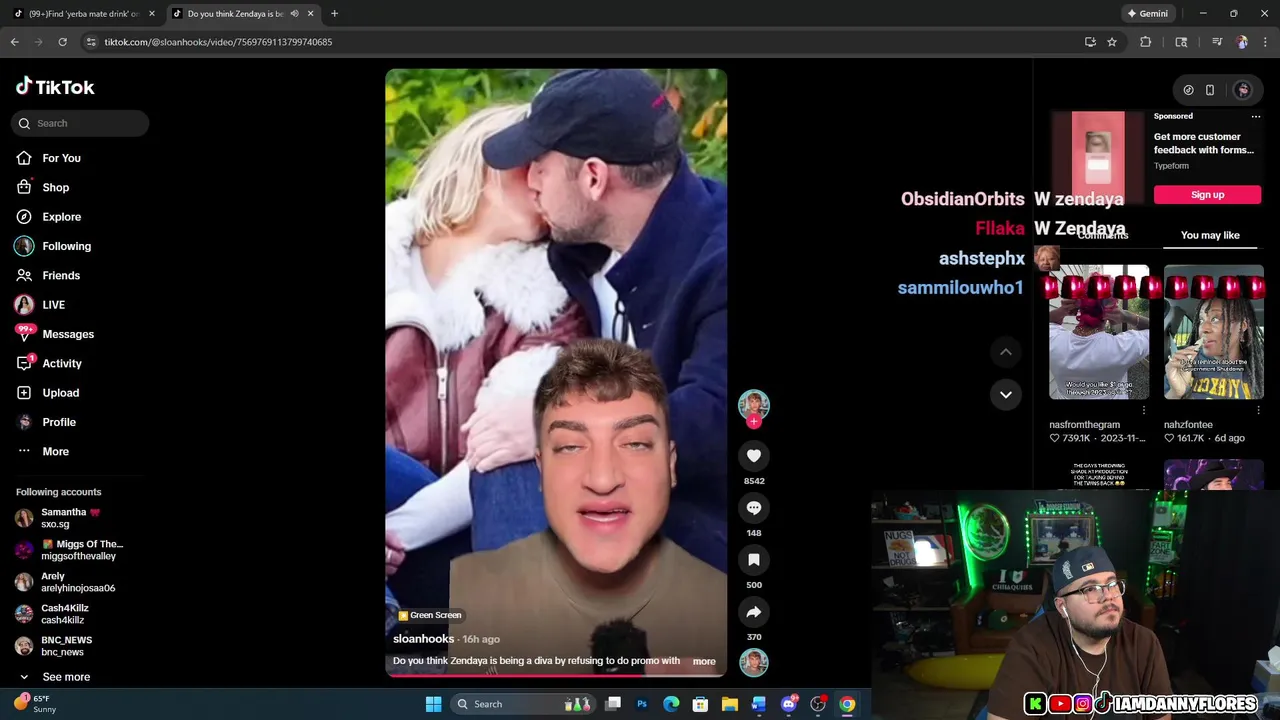This screenshot has width=1280, height=720.
Task: Open Chrome three-dot menu
Action: [1264, 42]
